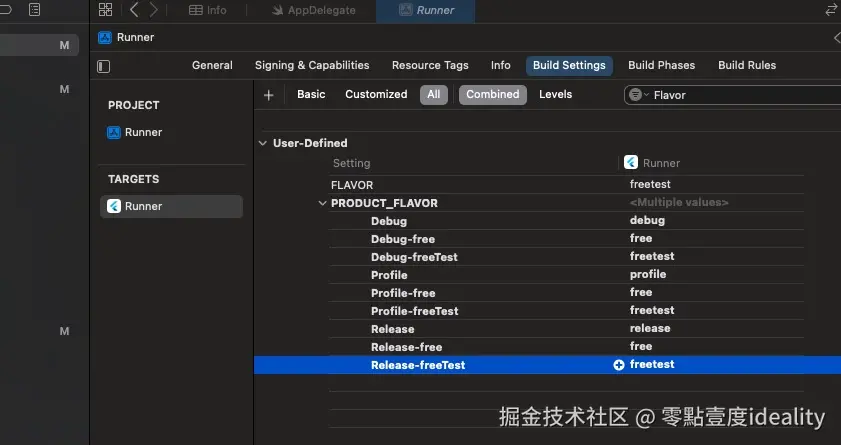Go forward with the right chevron
The height and width of the screenshot is (445, 841).
(x=153, y=10)
